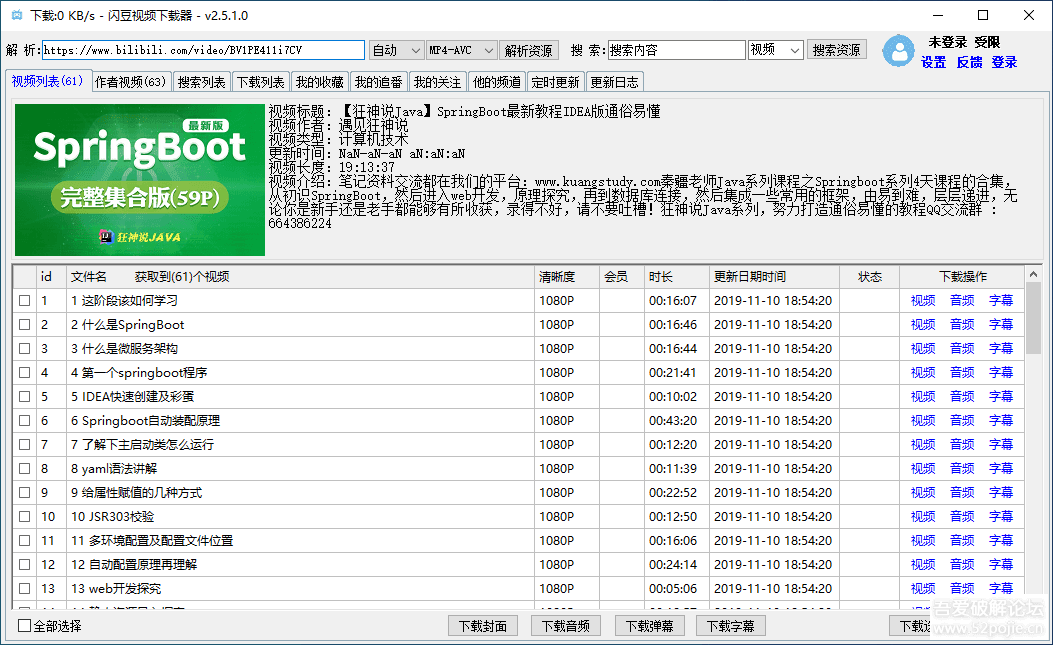Screen dimensions: 1053x645
Task: Click the 解析资源 button
Action: pyautogui.click(x=529, y=50)
